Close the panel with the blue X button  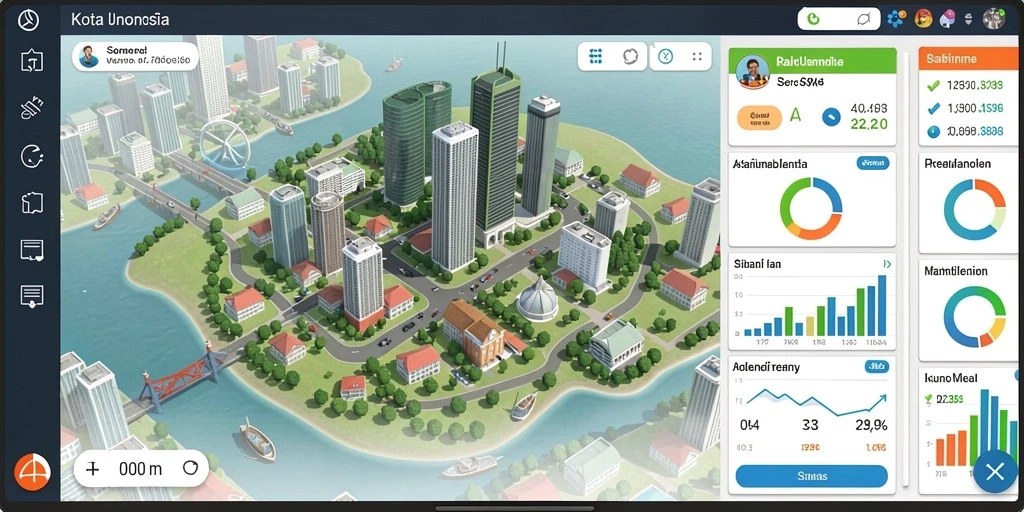point(995,471)
